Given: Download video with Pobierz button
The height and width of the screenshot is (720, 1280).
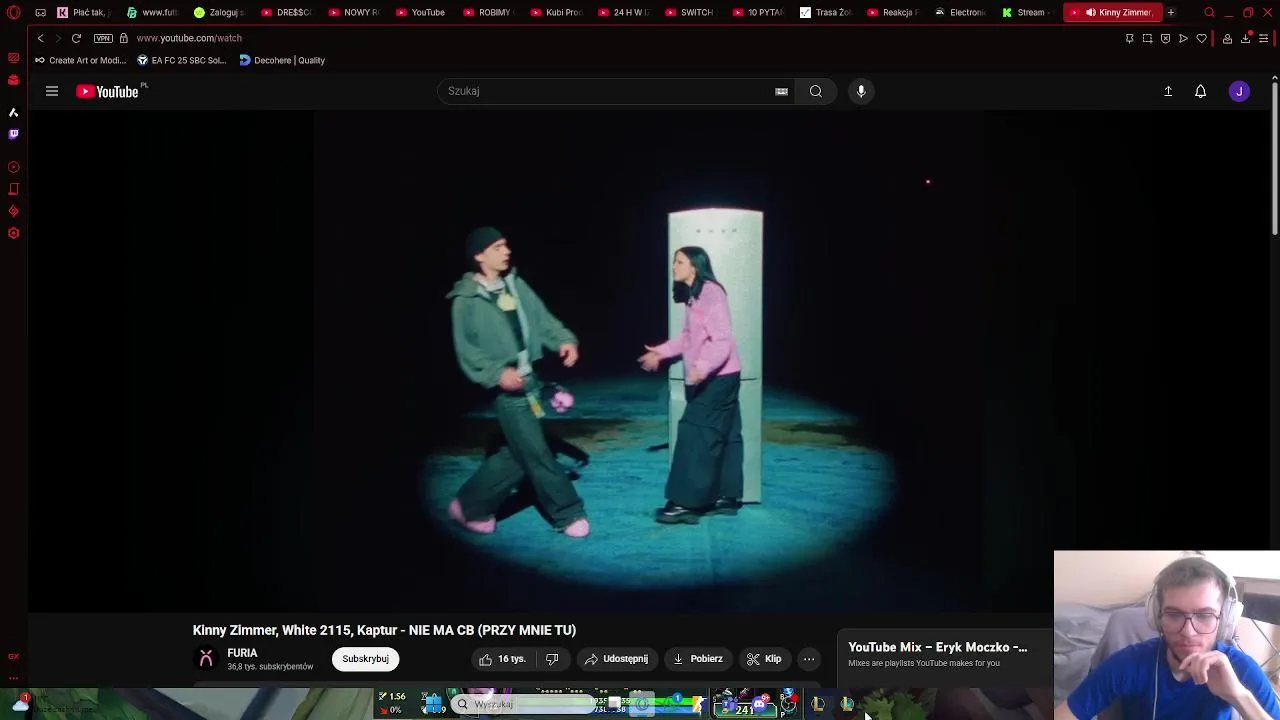Looking at the screenshot, I should click(x=698, y=659).
